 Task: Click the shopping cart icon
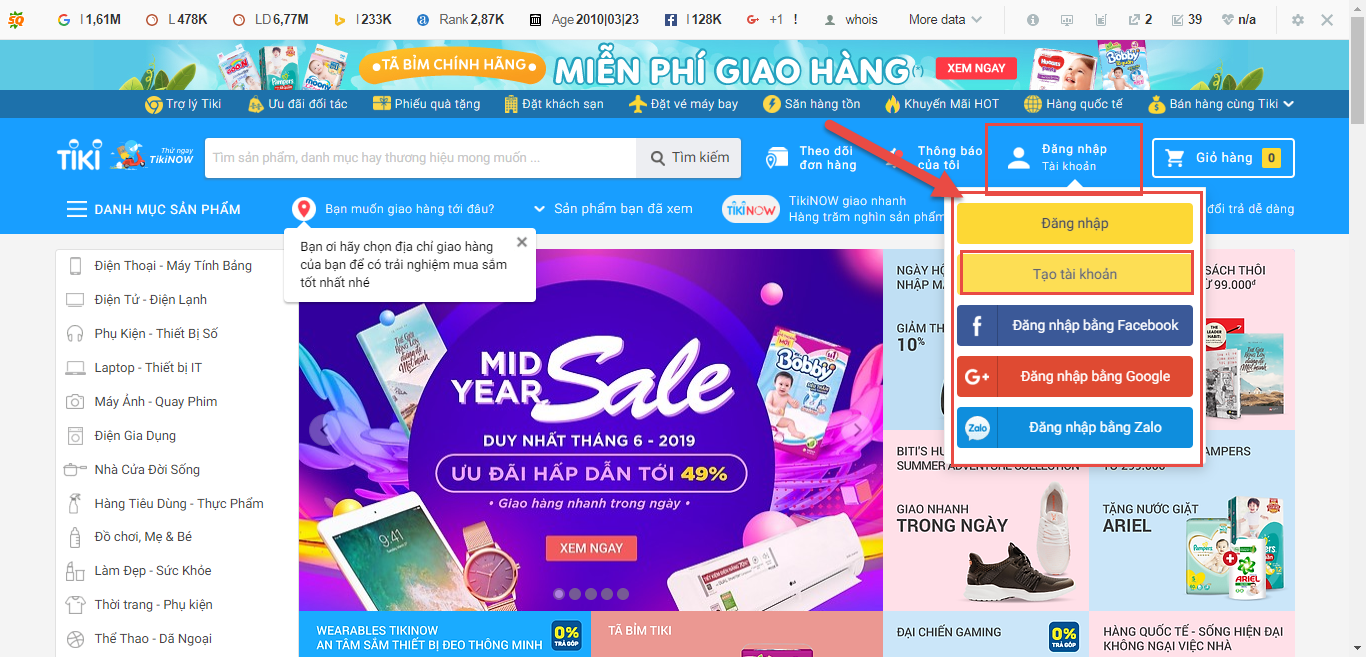click(1175, 158)
